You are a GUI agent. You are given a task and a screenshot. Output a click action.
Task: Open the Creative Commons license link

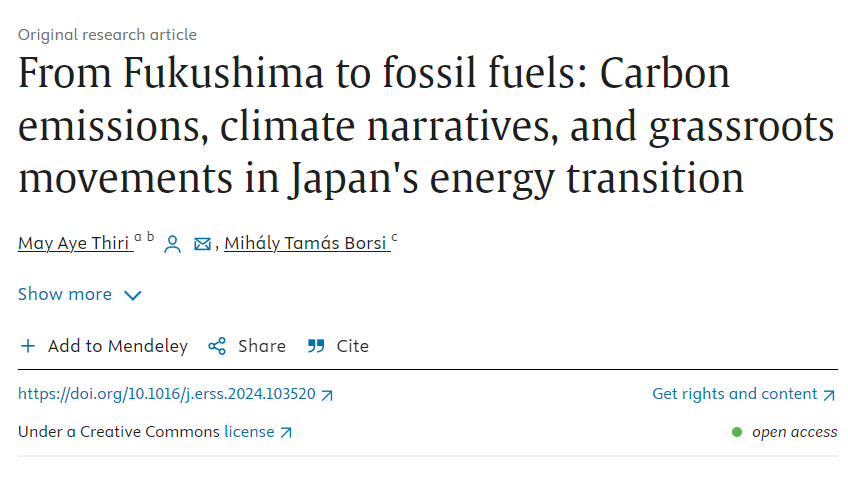[x=249, y=432]
